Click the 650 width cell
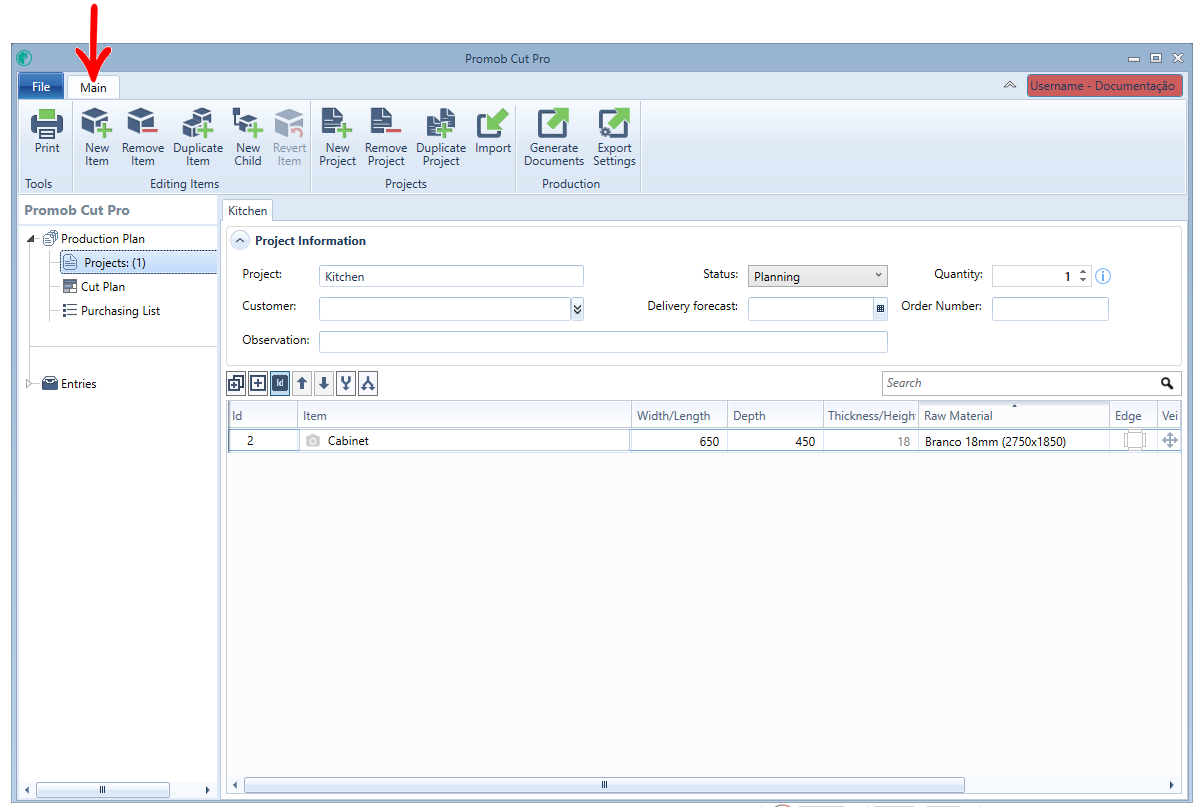The image size is (1204, 811). point(677,441)
